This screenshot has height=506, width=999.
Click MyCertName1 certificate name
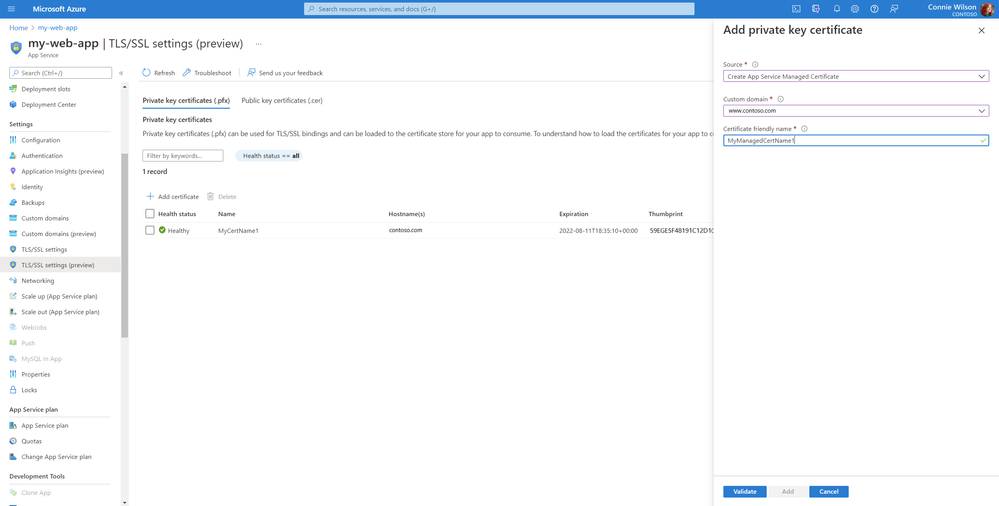238,231
